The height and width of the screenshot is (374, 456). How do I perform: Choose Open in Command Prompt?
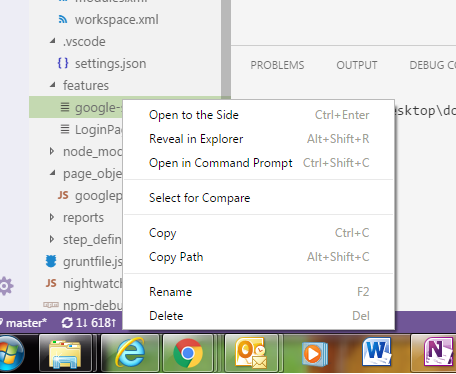pos(259,163)
